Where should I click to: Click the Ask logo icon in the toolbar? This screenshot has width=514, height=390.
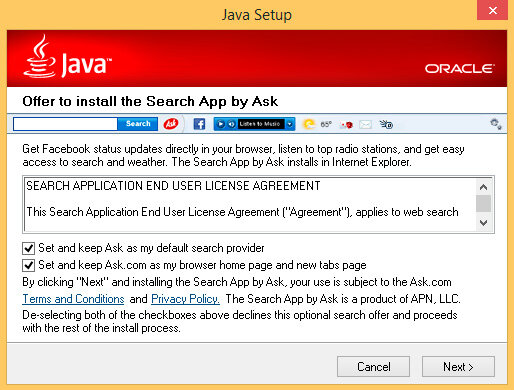tap(171, 124)
